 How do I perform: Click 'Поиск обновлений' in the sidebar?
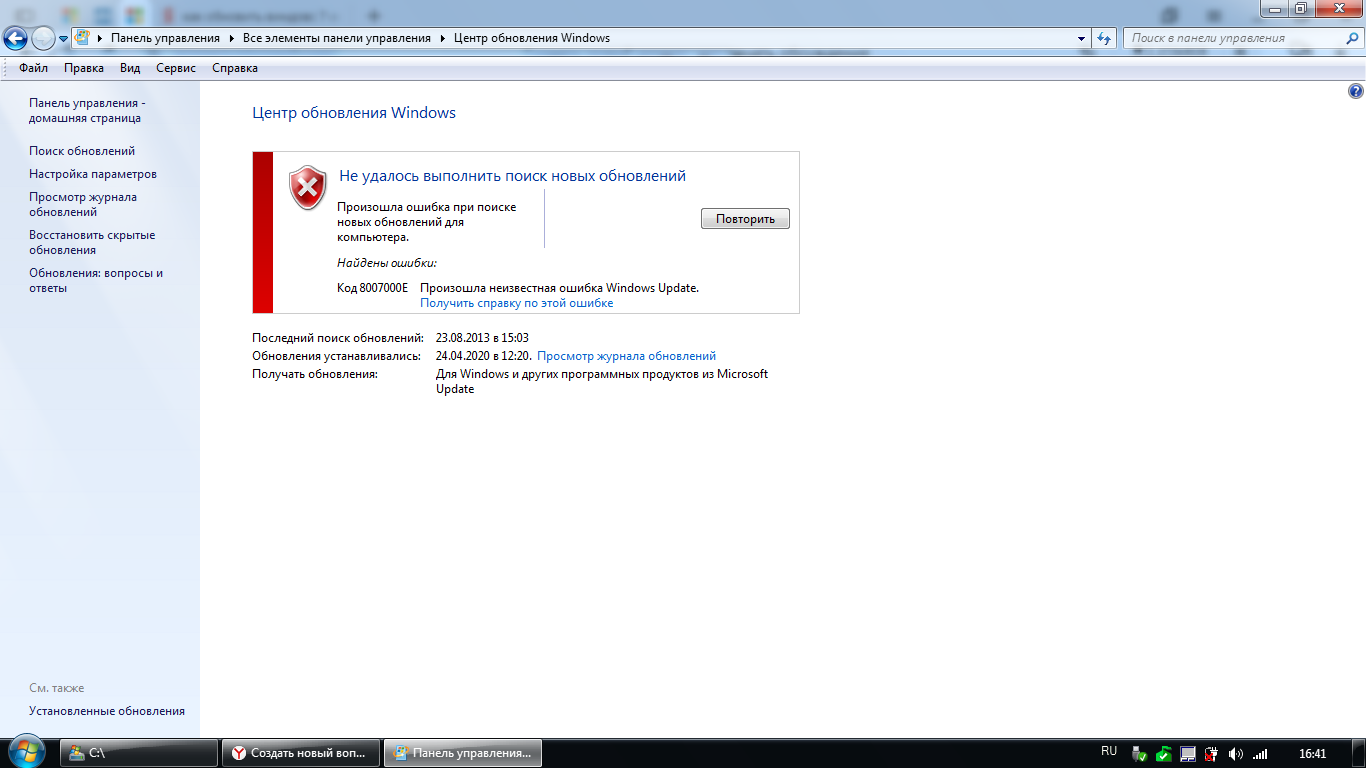click(x=82, y=151)
